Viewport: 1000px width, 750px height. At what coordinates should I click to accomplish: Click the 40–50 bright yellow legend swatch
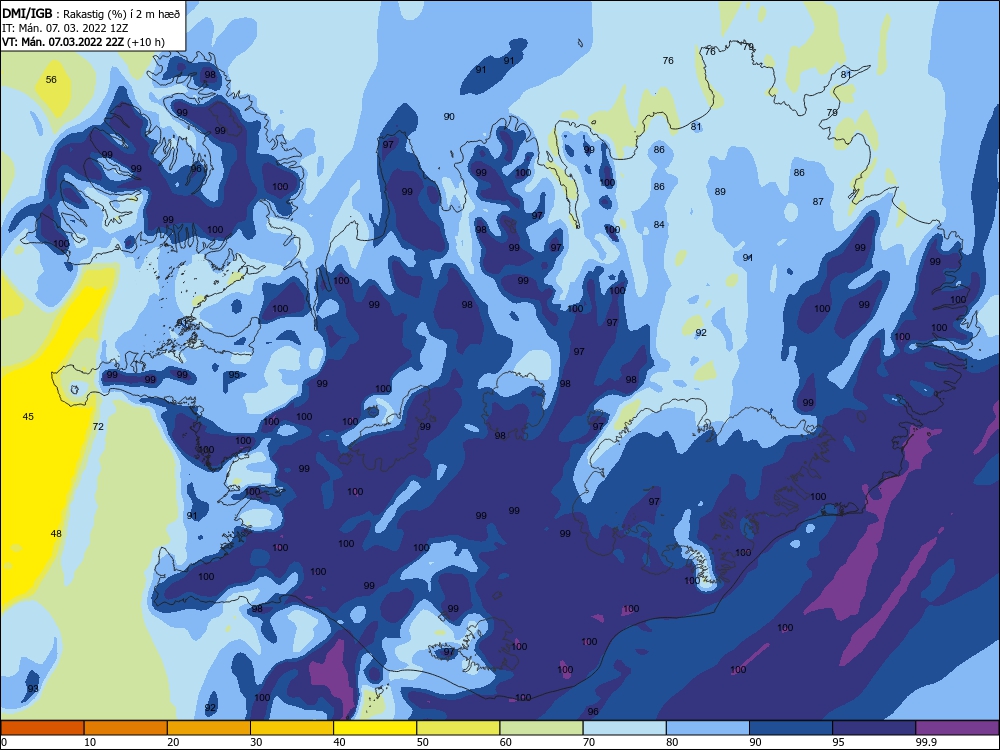pos(375,728)
